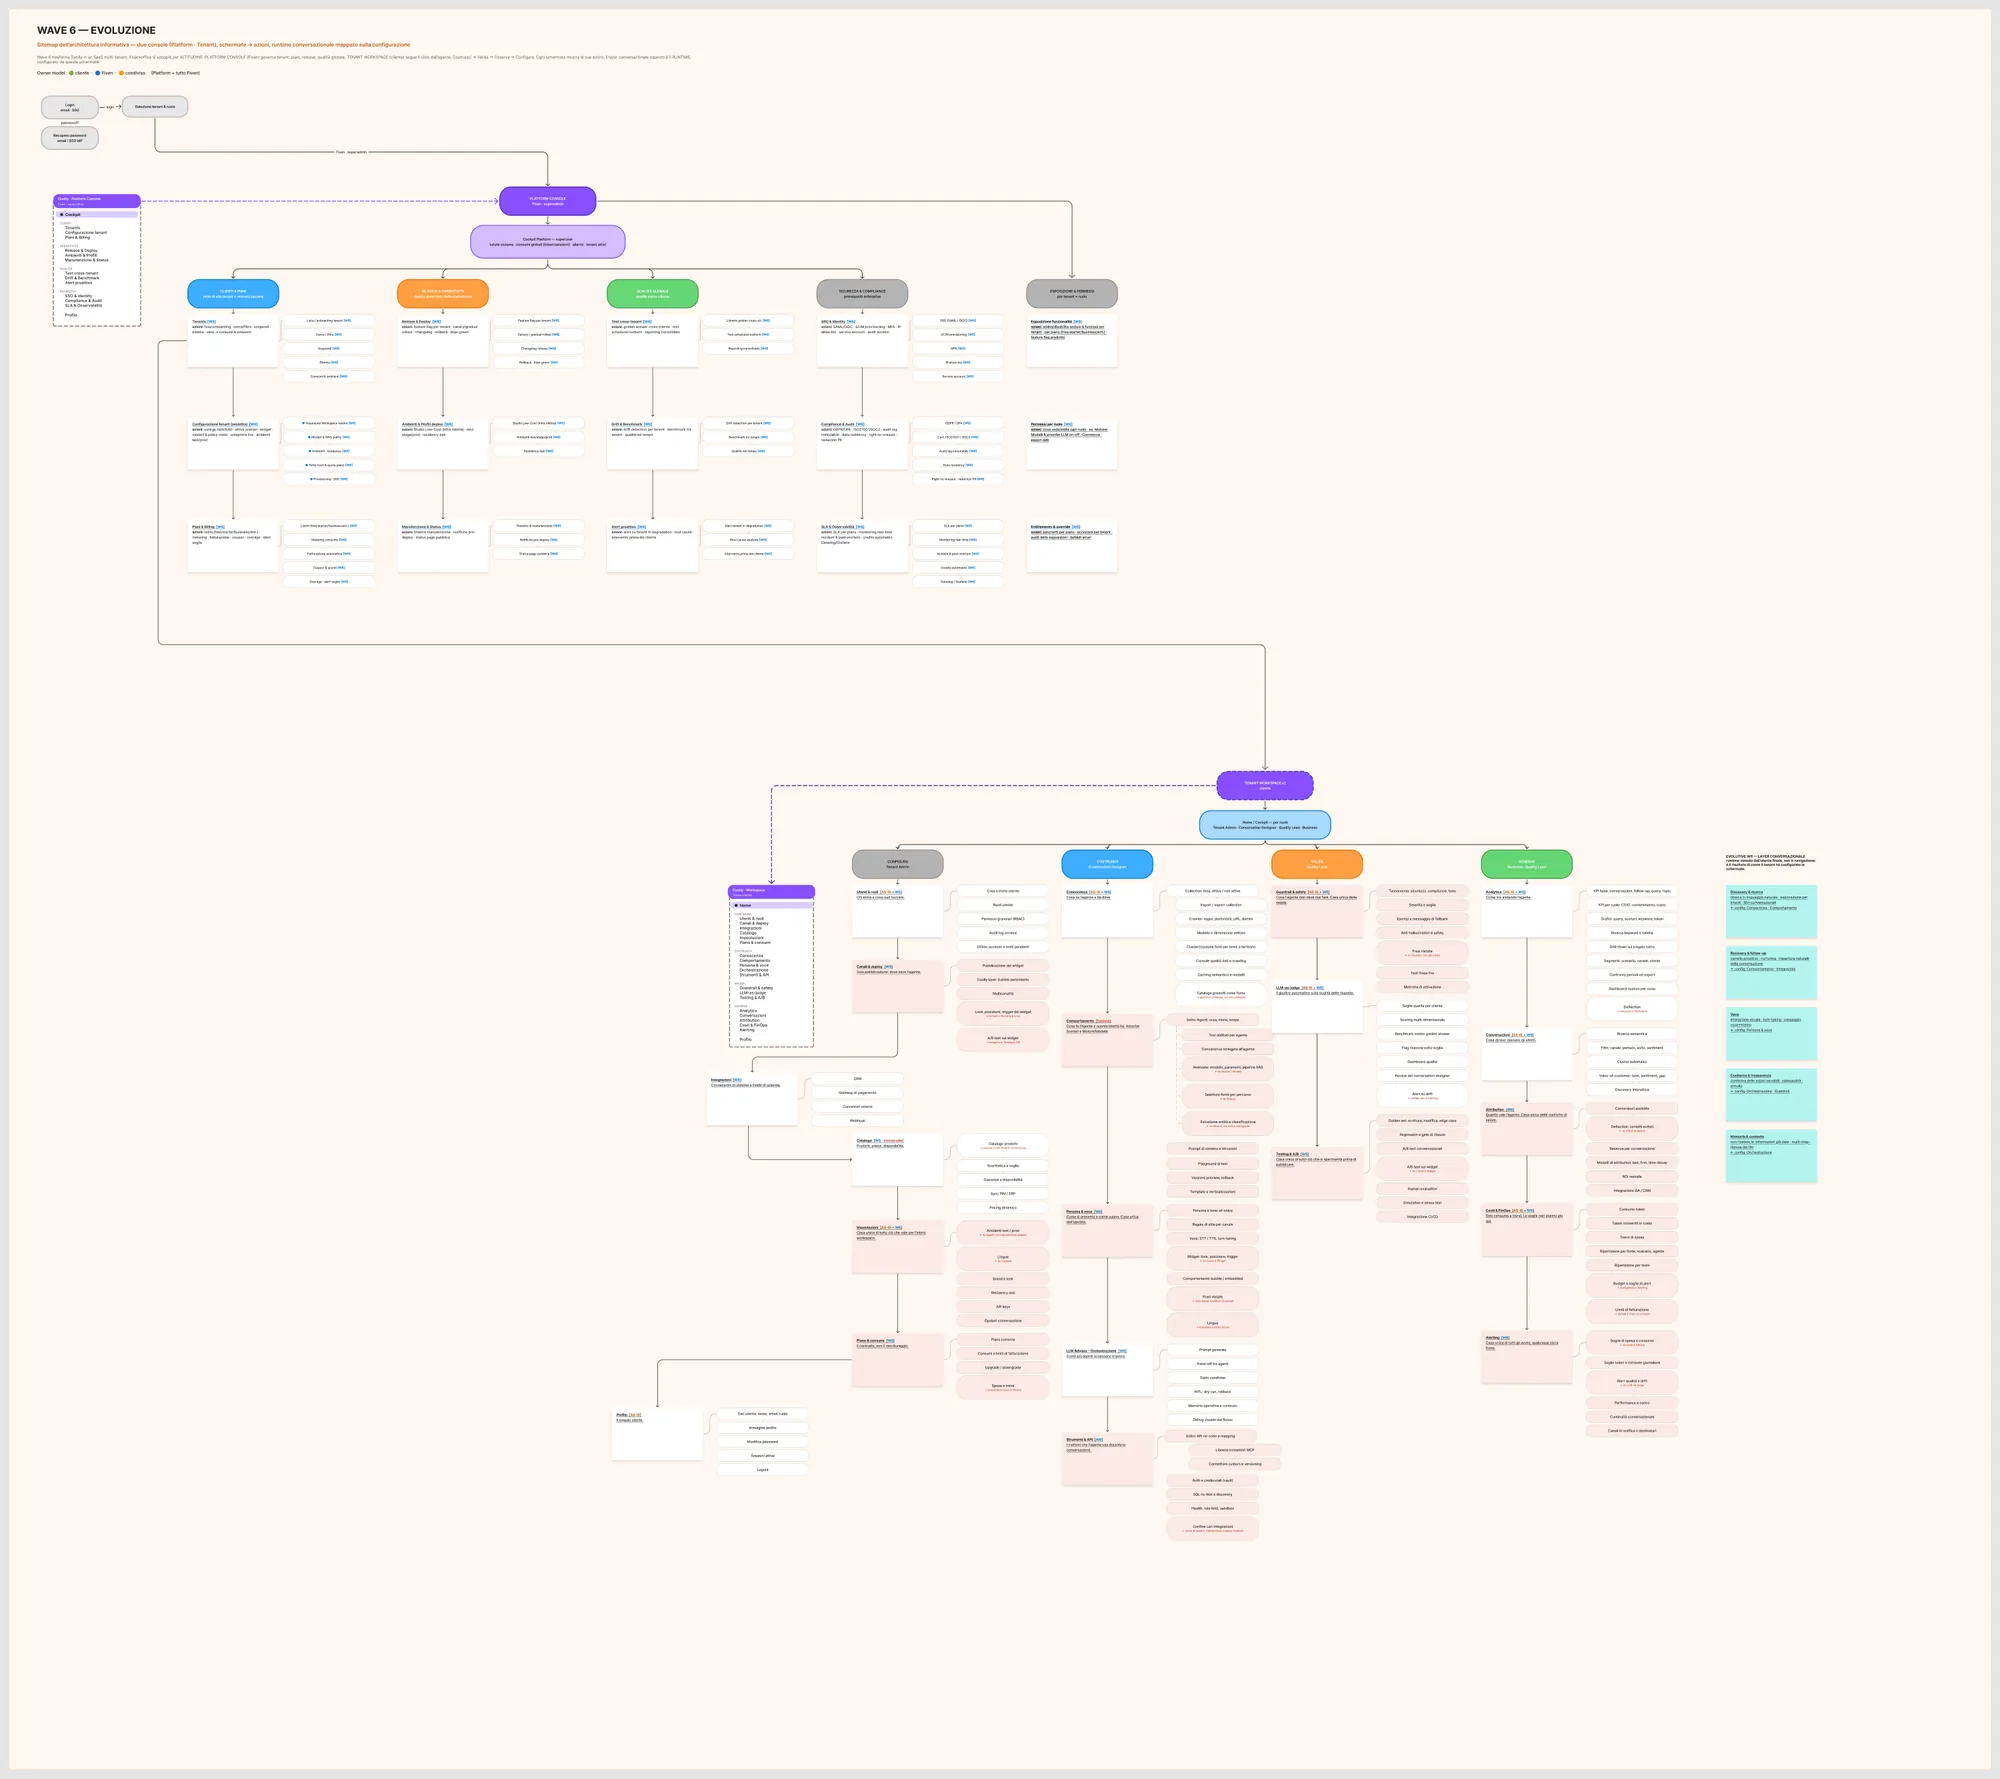
Task: Select the Catalogo card
Action: [897, 1160]
